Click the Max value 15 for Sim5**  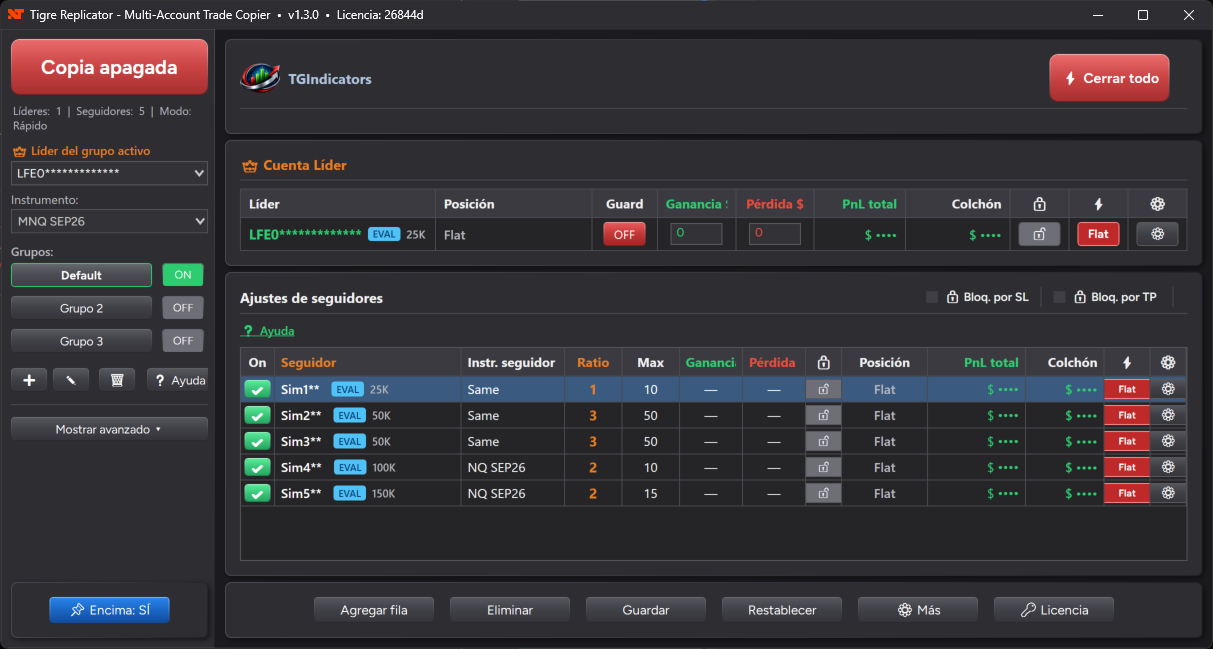click(x=651, y=493)
